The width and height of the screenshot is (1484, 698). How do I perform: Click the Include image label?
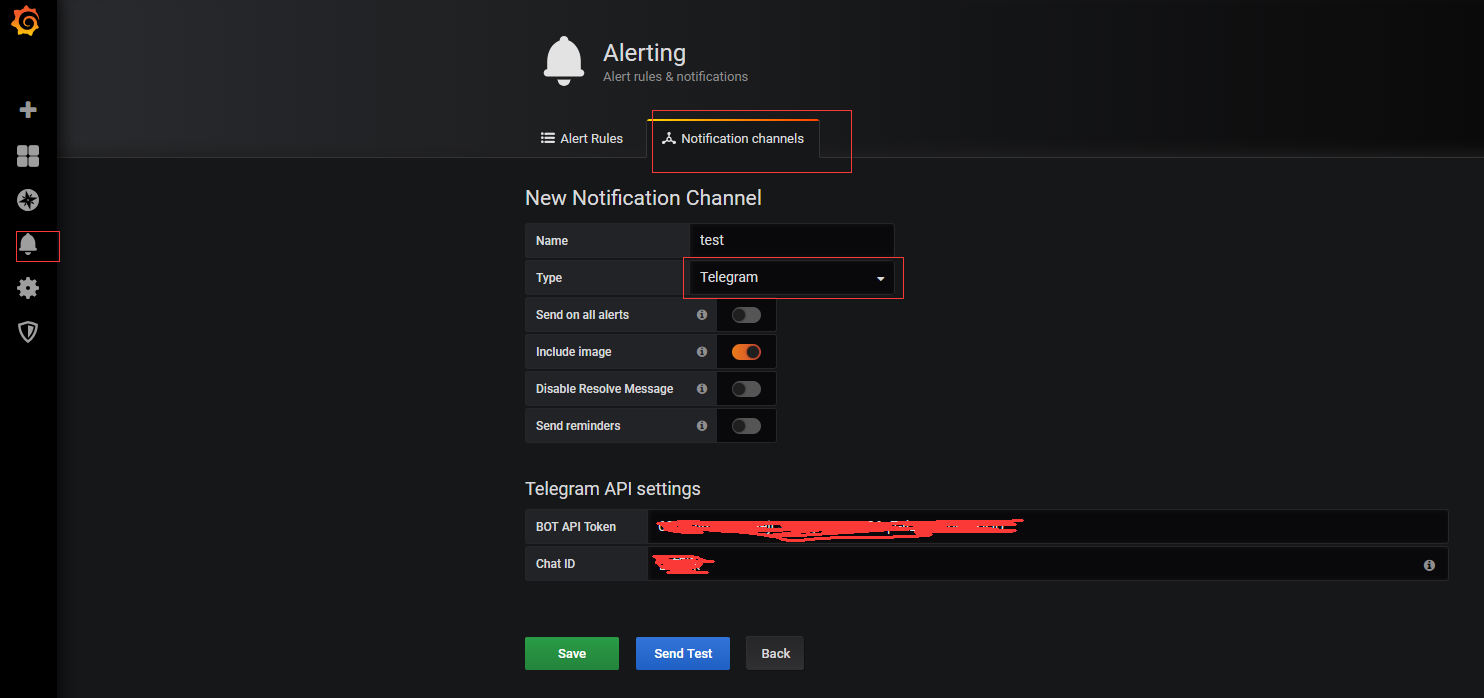point(574,352)
